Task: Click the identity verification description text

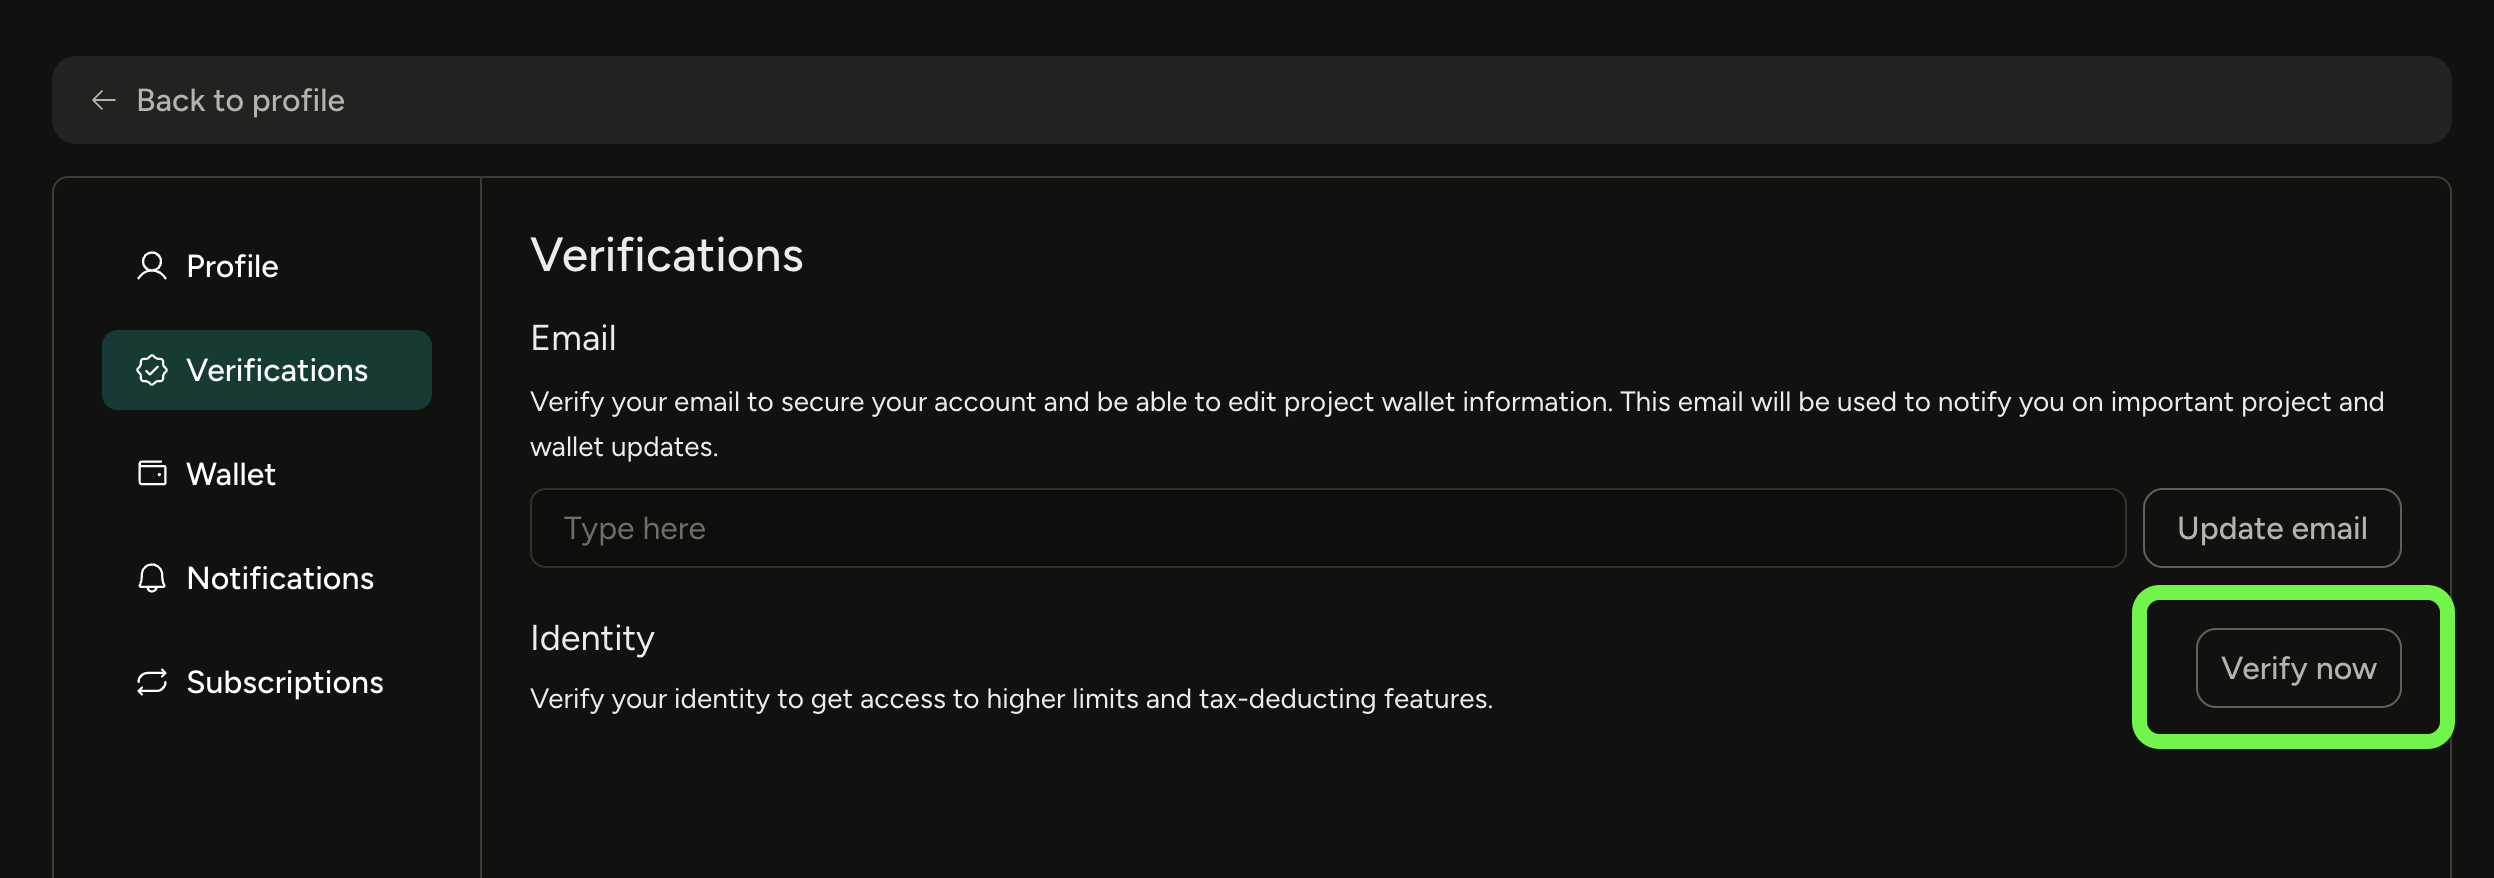Action: (x=1011, y=698)
